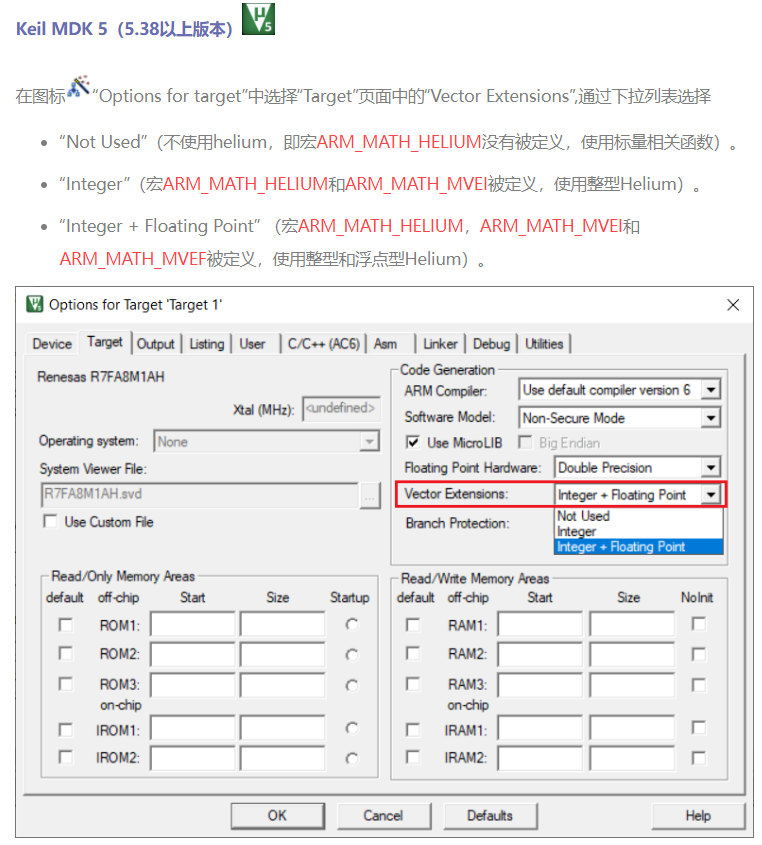Close the Options for Target dialog
This screenshot has width=762, height=845.
[733, 305]
